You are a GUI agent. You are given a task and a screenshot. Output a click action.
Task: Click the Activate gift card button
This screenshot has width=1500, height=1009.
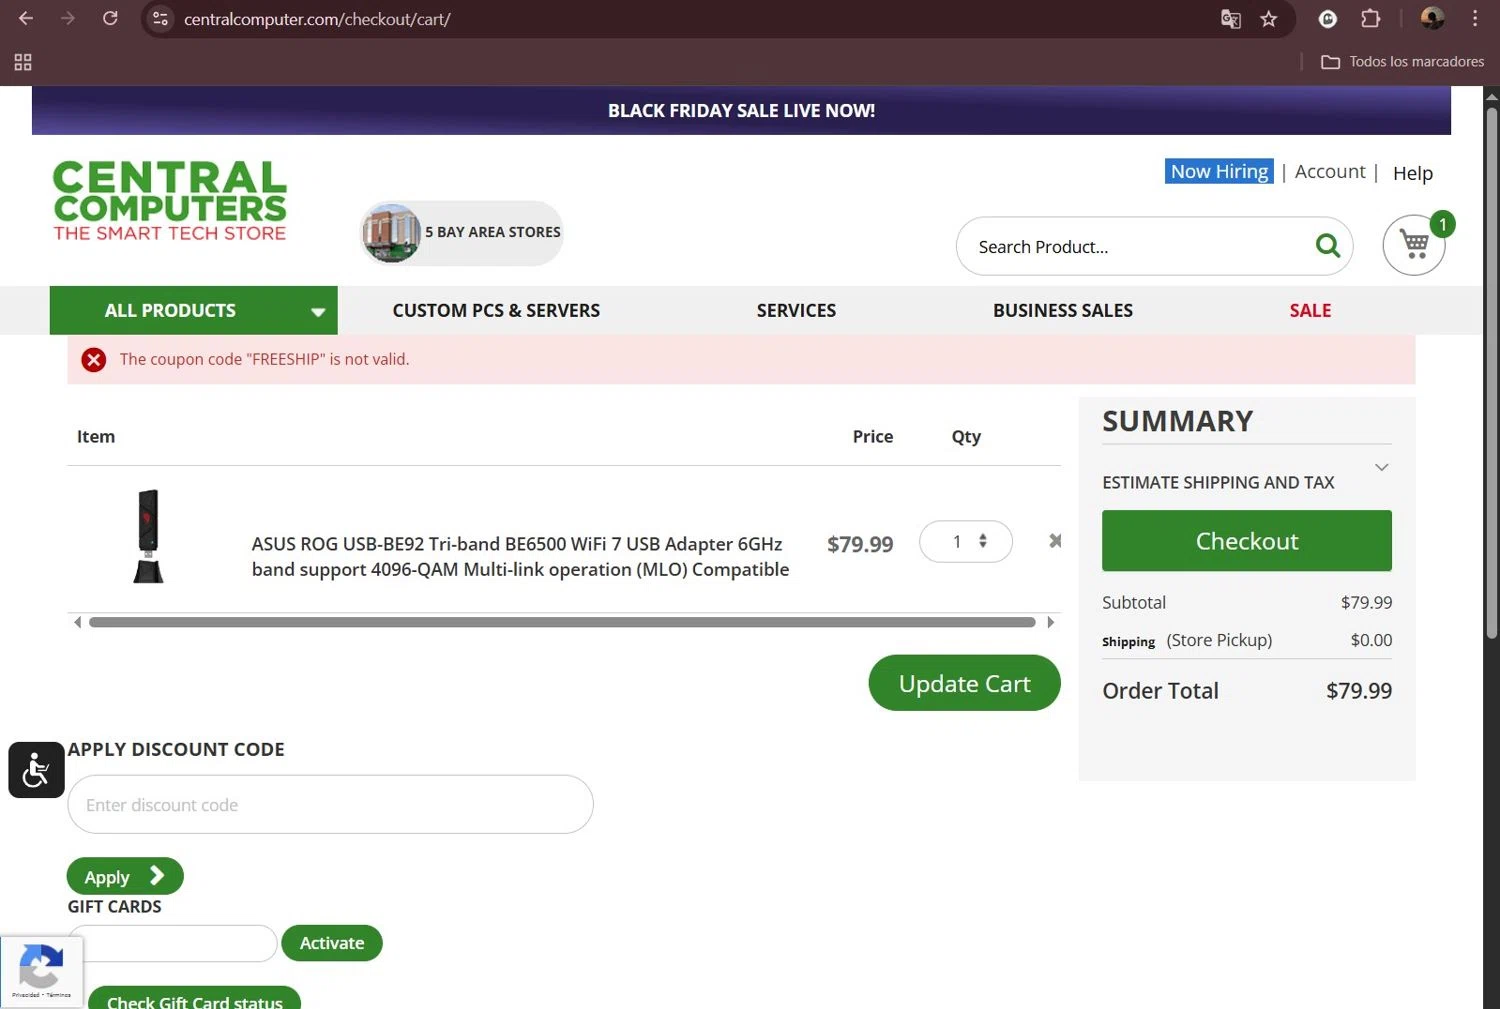(332, 943)
